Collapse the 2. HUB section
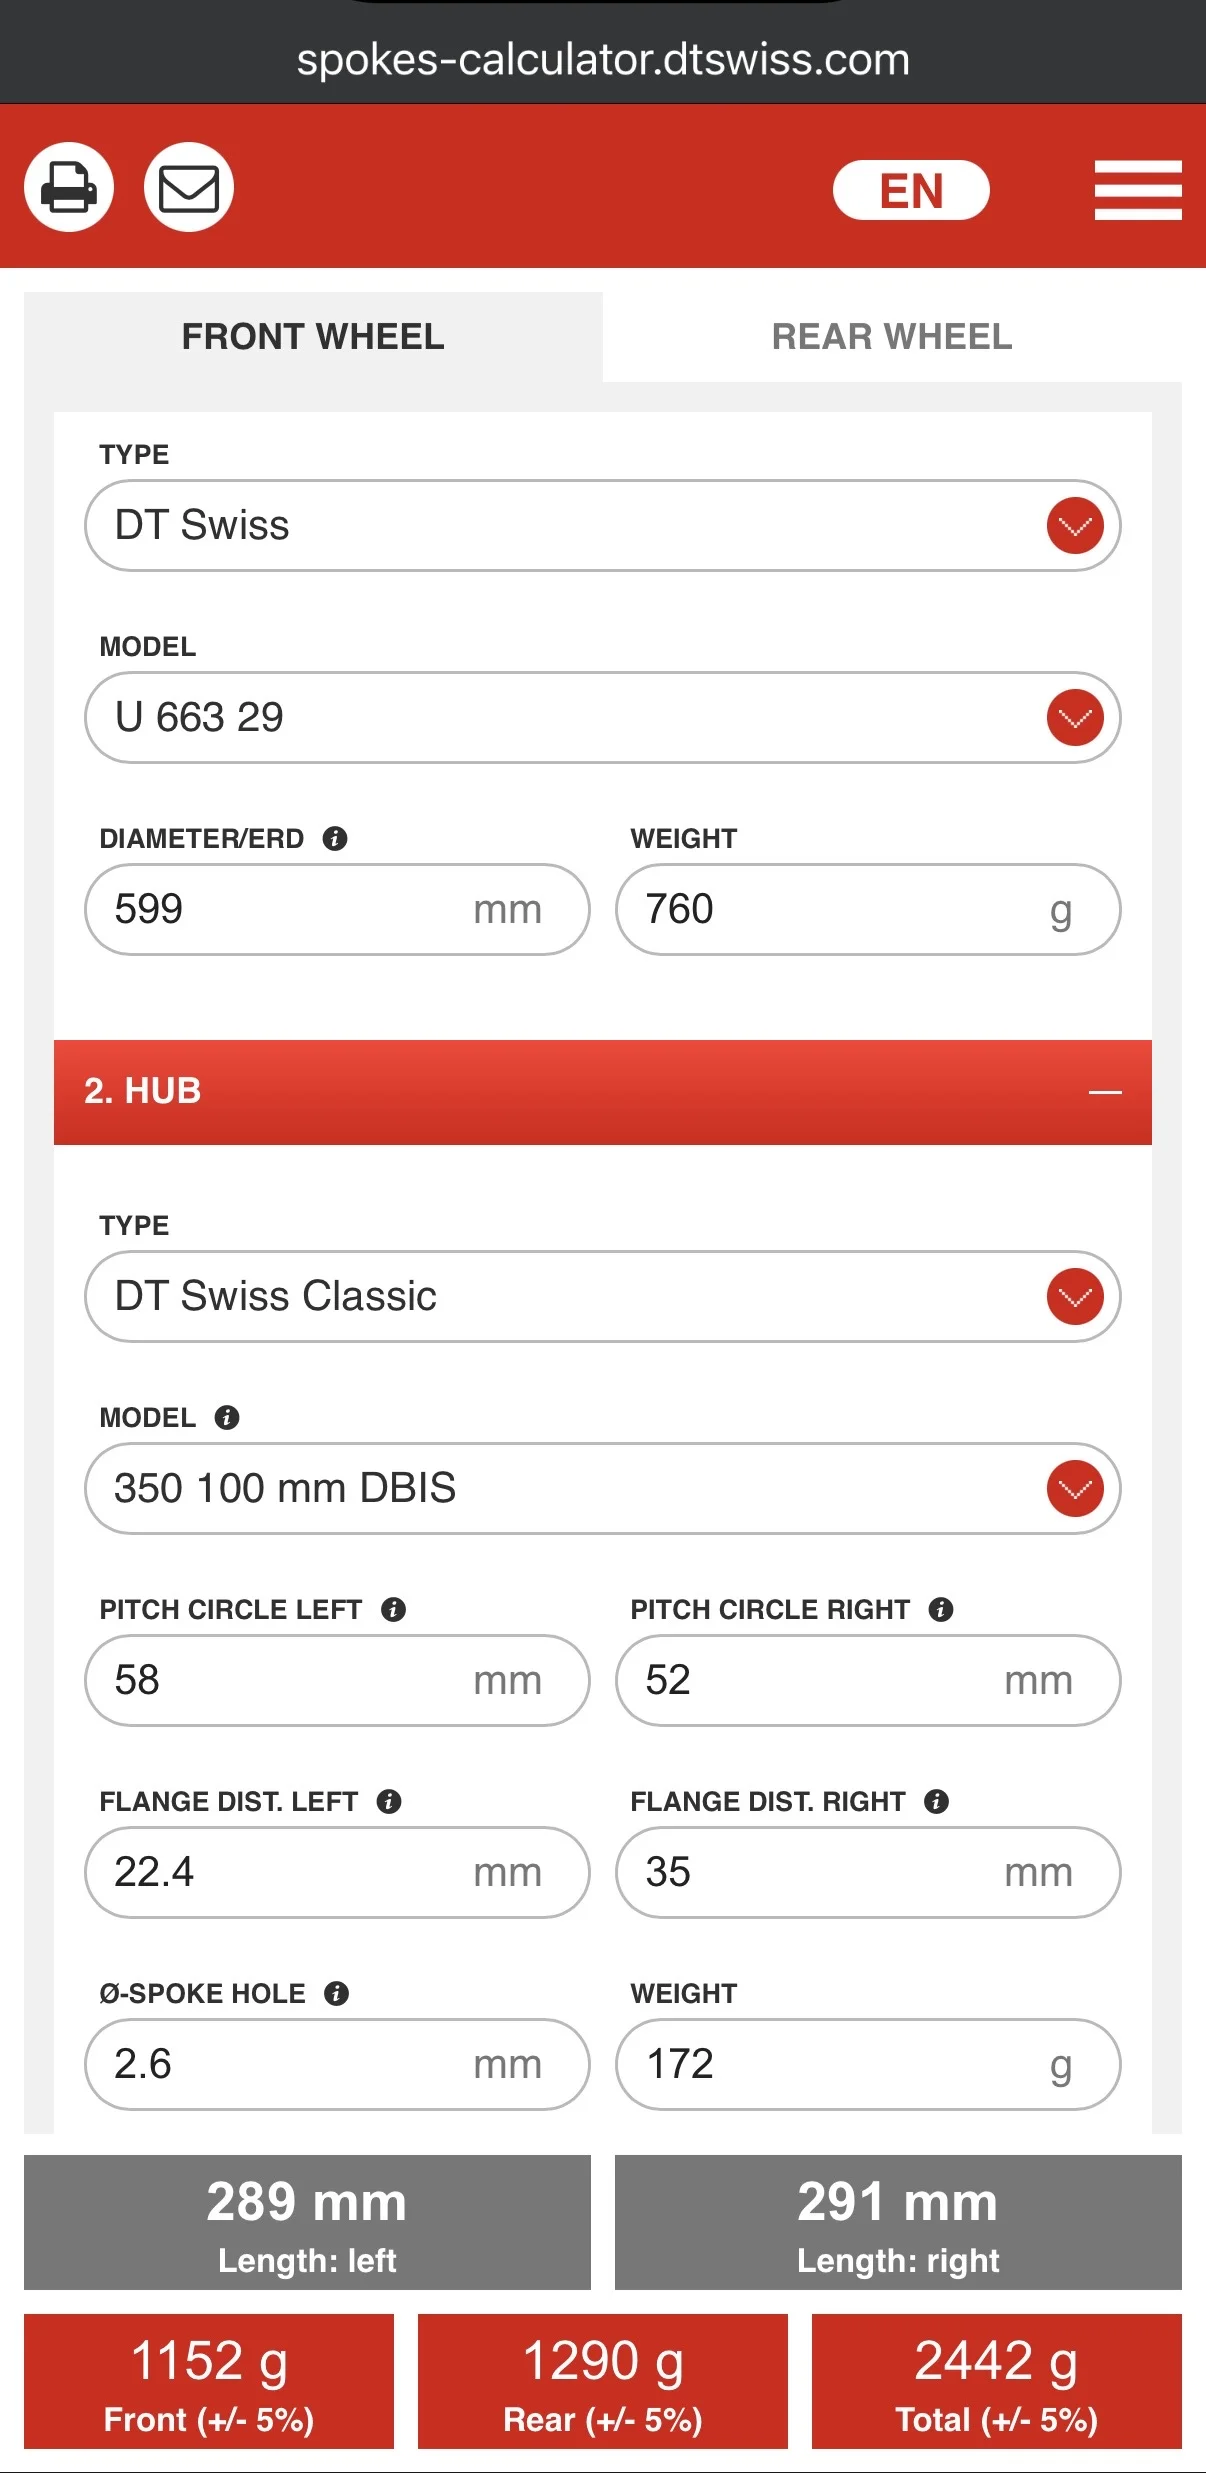This screenshot has width=1206, height=2473. pyautogui.click(x=1104, y=1092)
